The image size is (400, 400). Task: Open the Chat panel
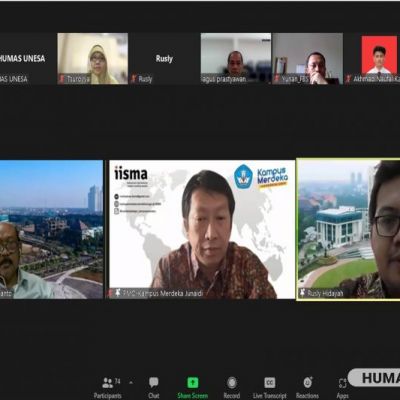[x=154, y=388]
